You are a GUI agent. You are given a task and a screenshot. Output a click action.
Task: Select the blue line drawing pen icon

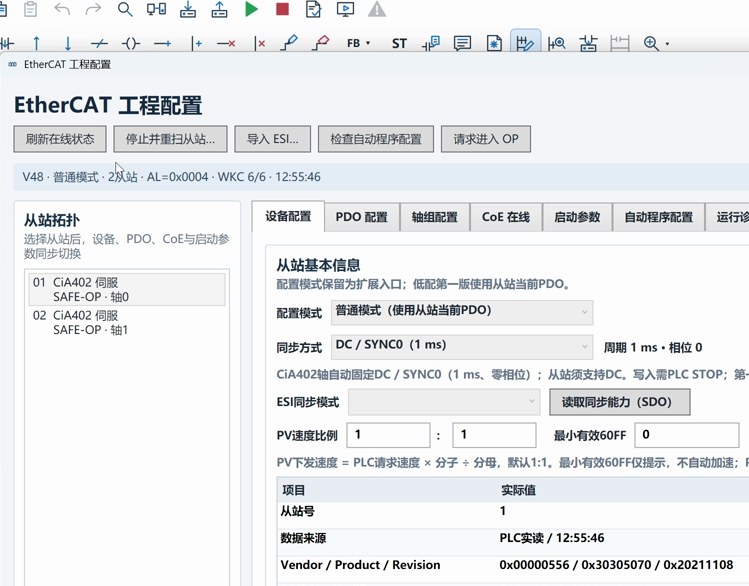point(289,43)
